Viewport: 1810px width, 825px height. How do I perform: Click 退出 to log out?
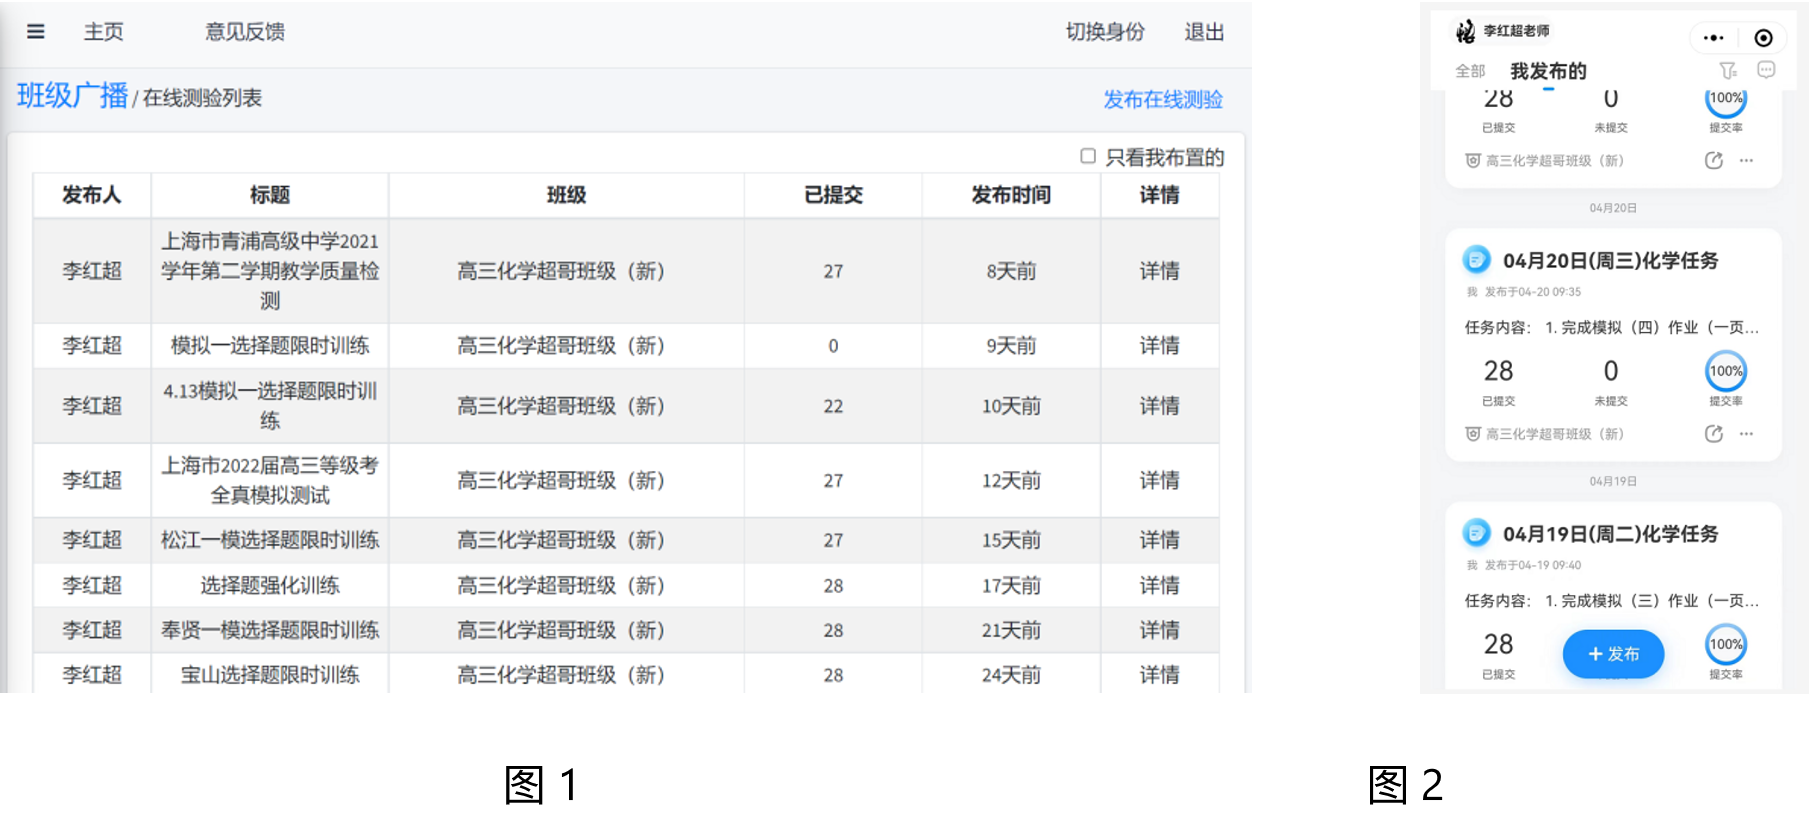[1204, 32]
